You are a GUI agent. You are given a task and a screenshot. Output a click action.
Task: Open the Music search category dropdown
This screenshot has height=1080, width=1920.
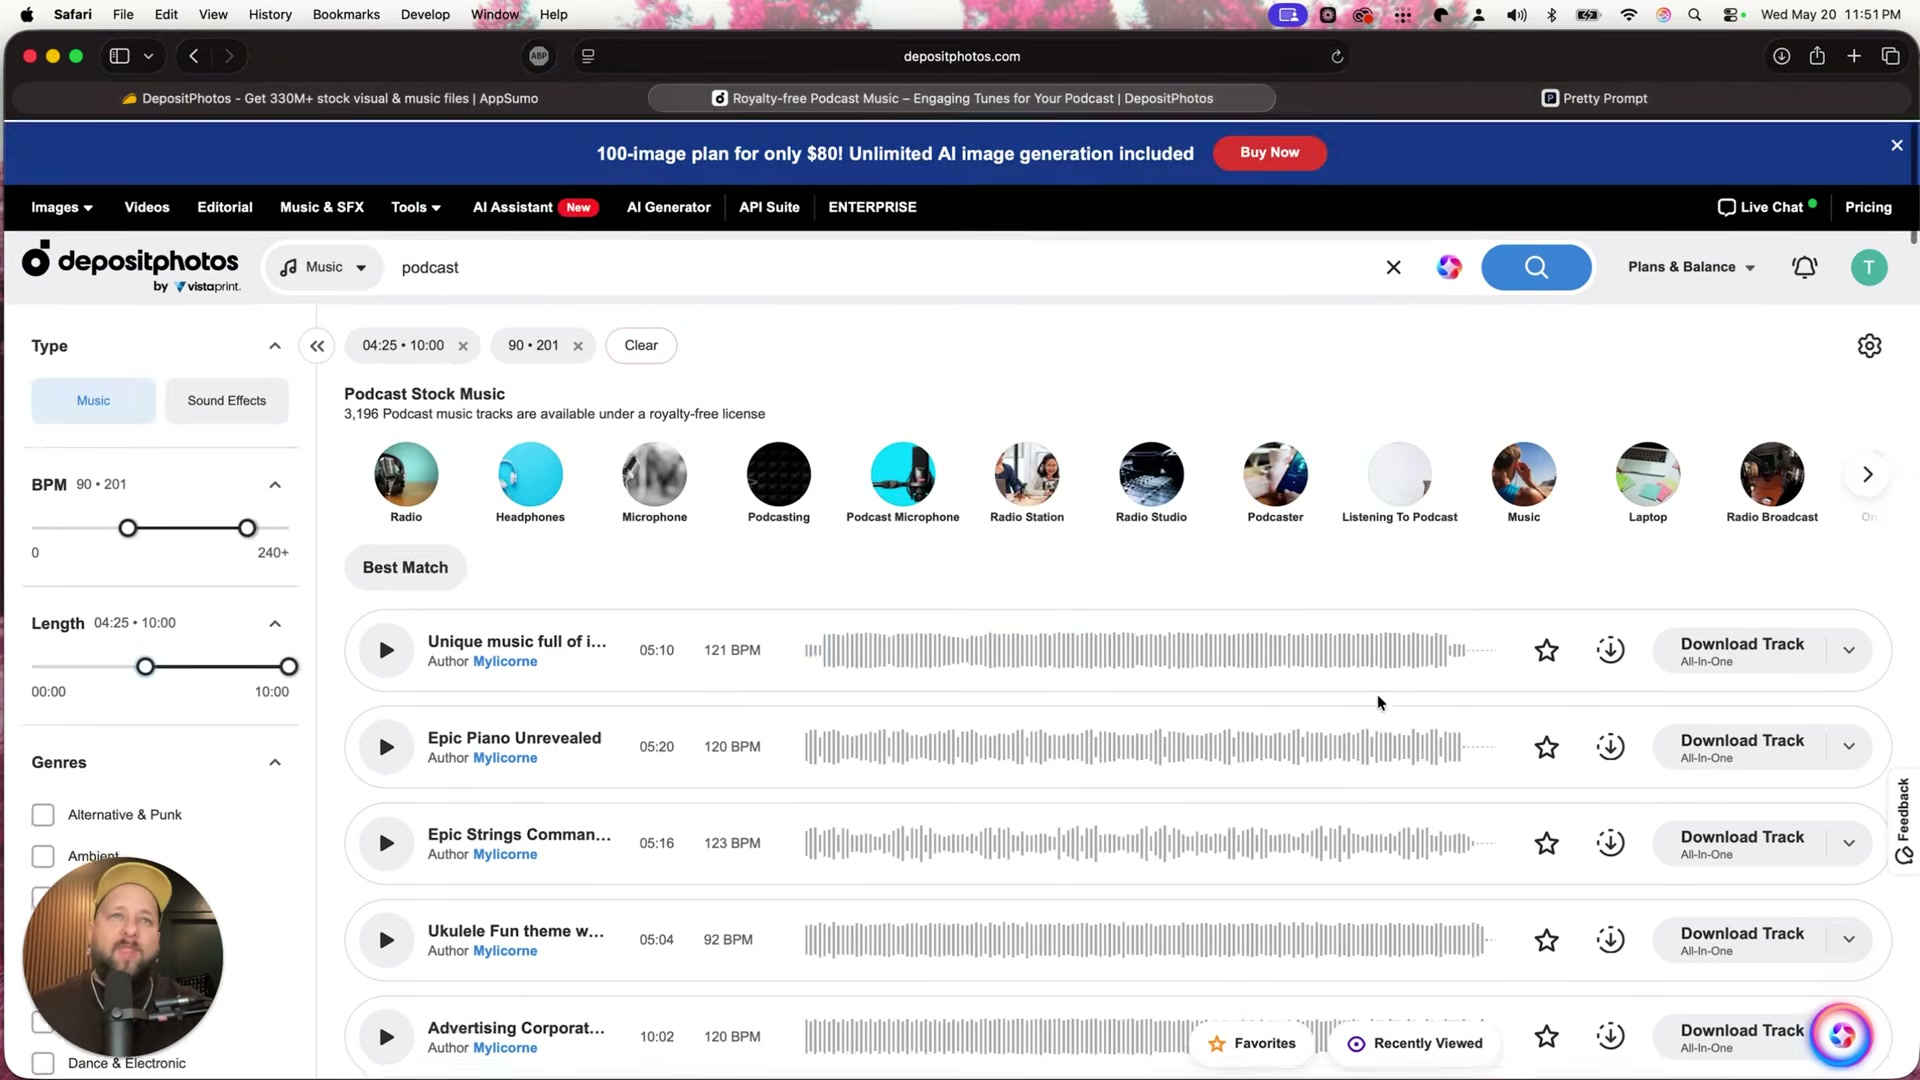[324, 267]
